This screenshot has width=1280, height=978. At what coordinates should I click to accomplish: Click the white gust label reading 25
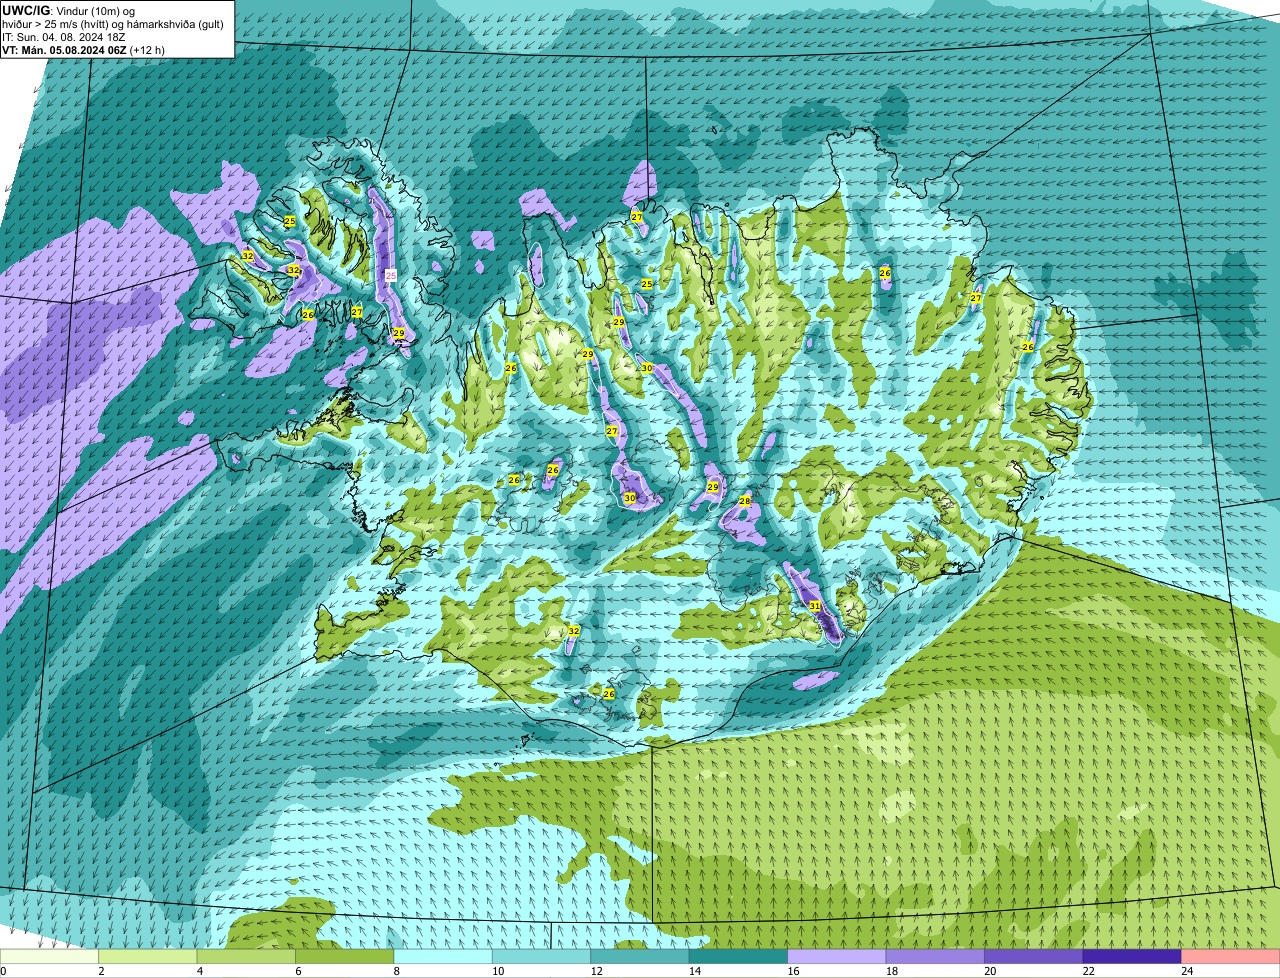[x=391, y=275]
